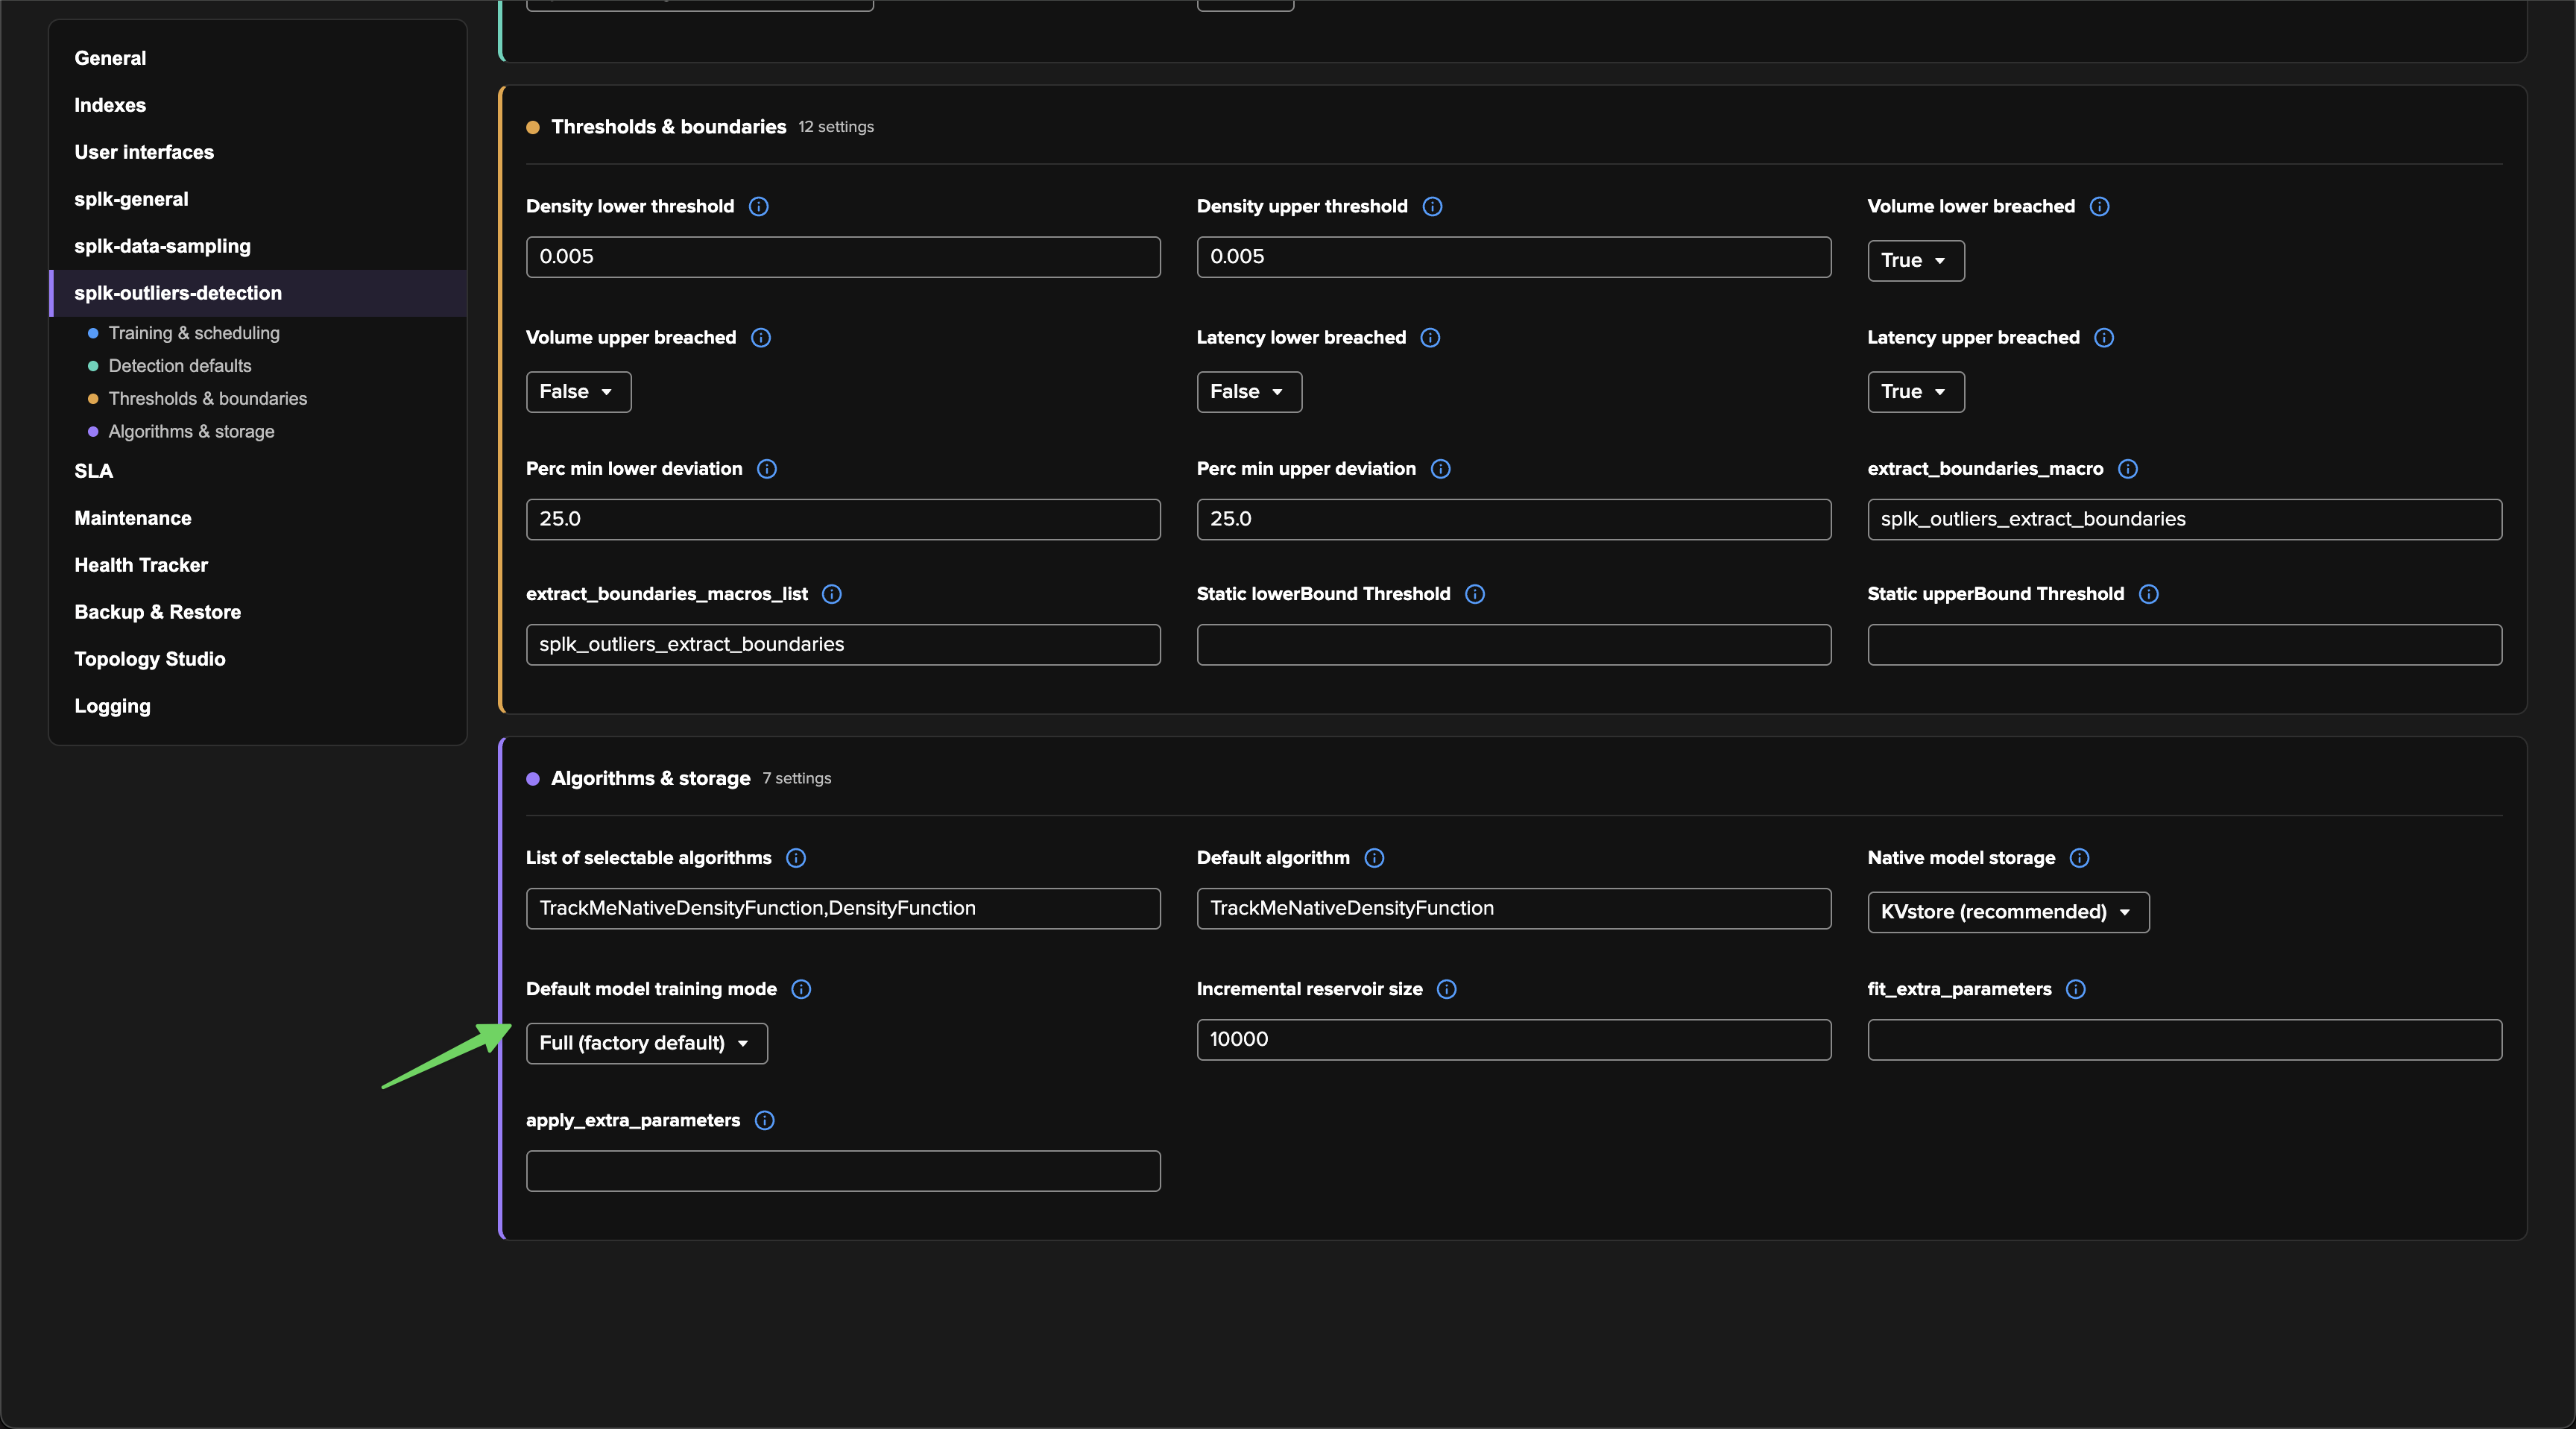Image resolution: width=2576 pixels, height=1429 pixels.
Task: Click apply_extra_parameters empty field
Action: click(843, 1171)
